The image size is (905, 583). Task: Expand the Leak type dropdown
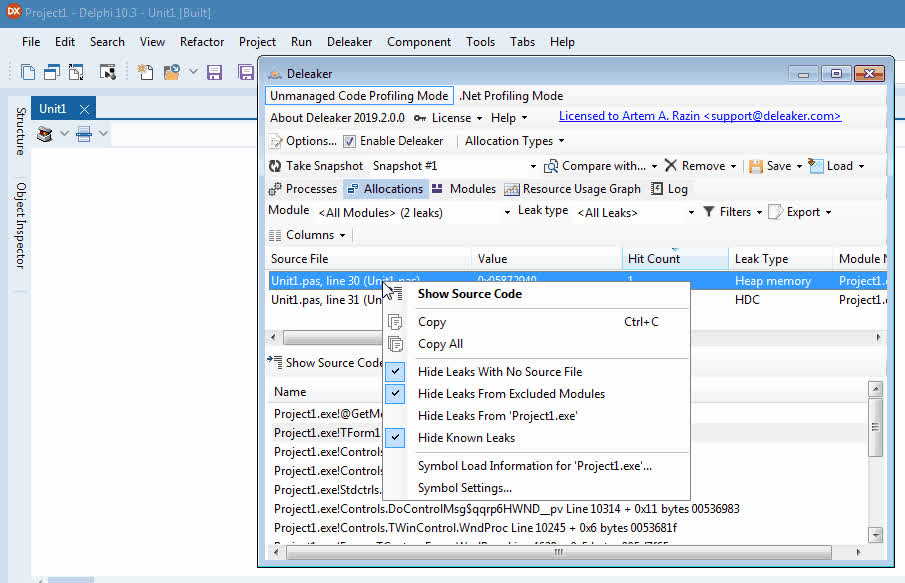point(691,213)
